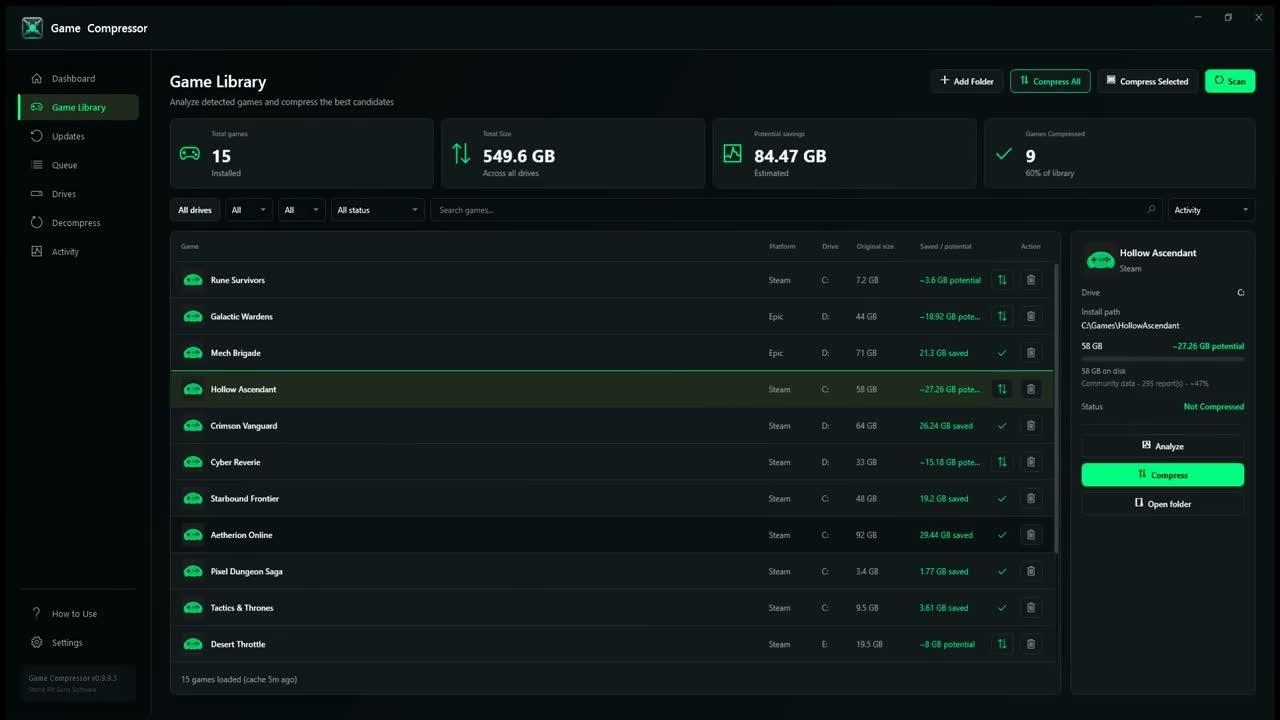Screen dimensions: 1280x720
Task: Compress Galactic Wardens via row icon
Action: (1002, 316)
